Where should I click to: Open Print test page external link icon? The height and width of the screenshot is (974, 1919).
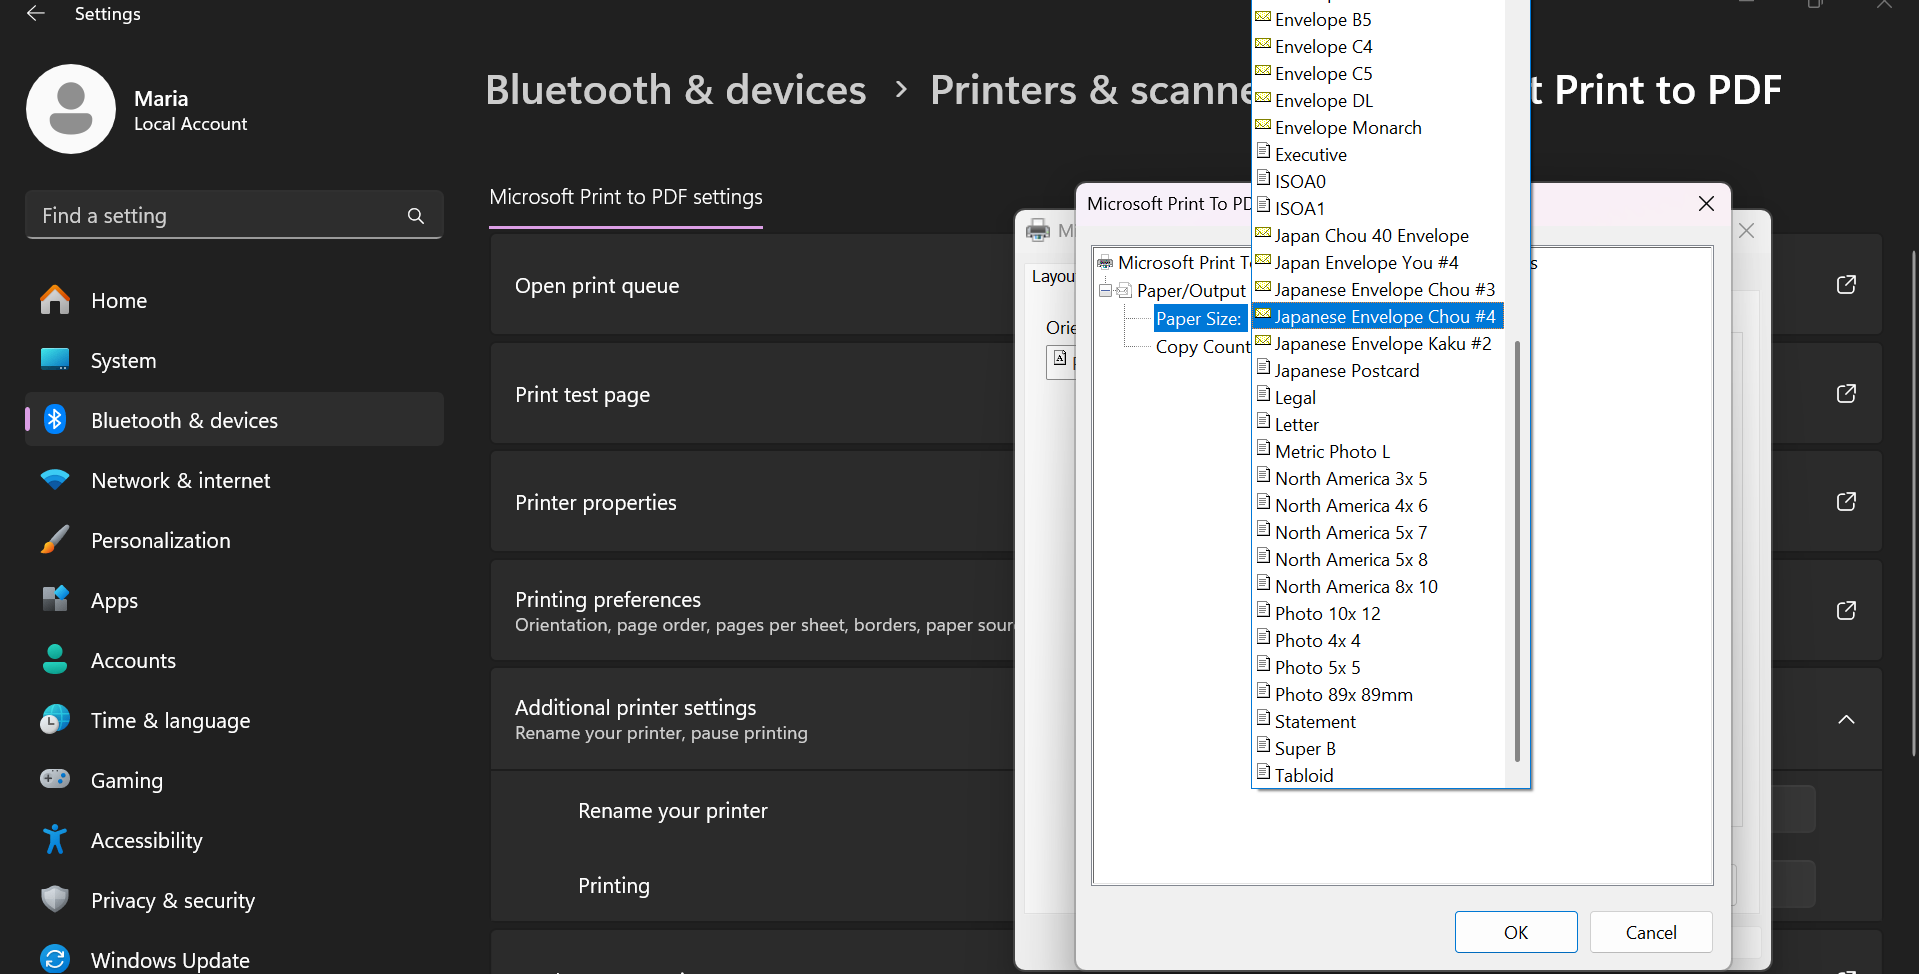coord(1846,394)
